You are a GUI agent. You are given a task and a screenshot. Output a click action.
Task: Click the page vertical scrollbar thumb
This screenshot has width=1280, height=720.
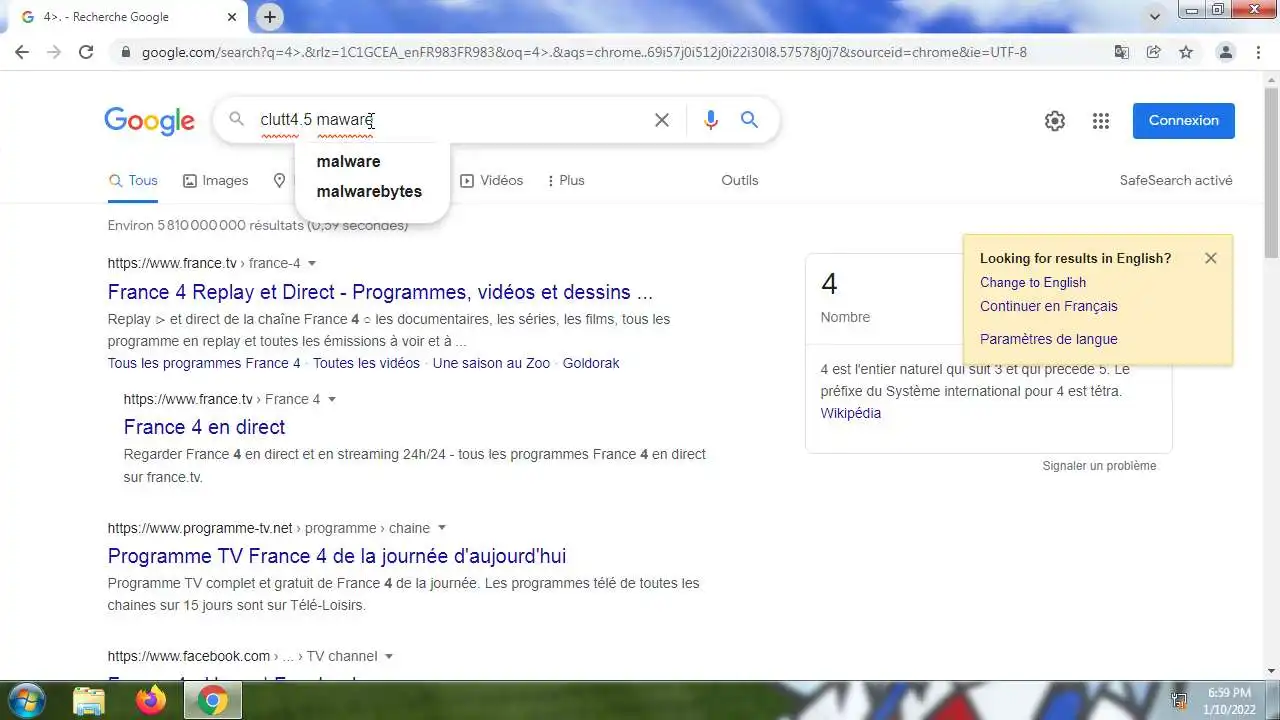[1271, 172]
